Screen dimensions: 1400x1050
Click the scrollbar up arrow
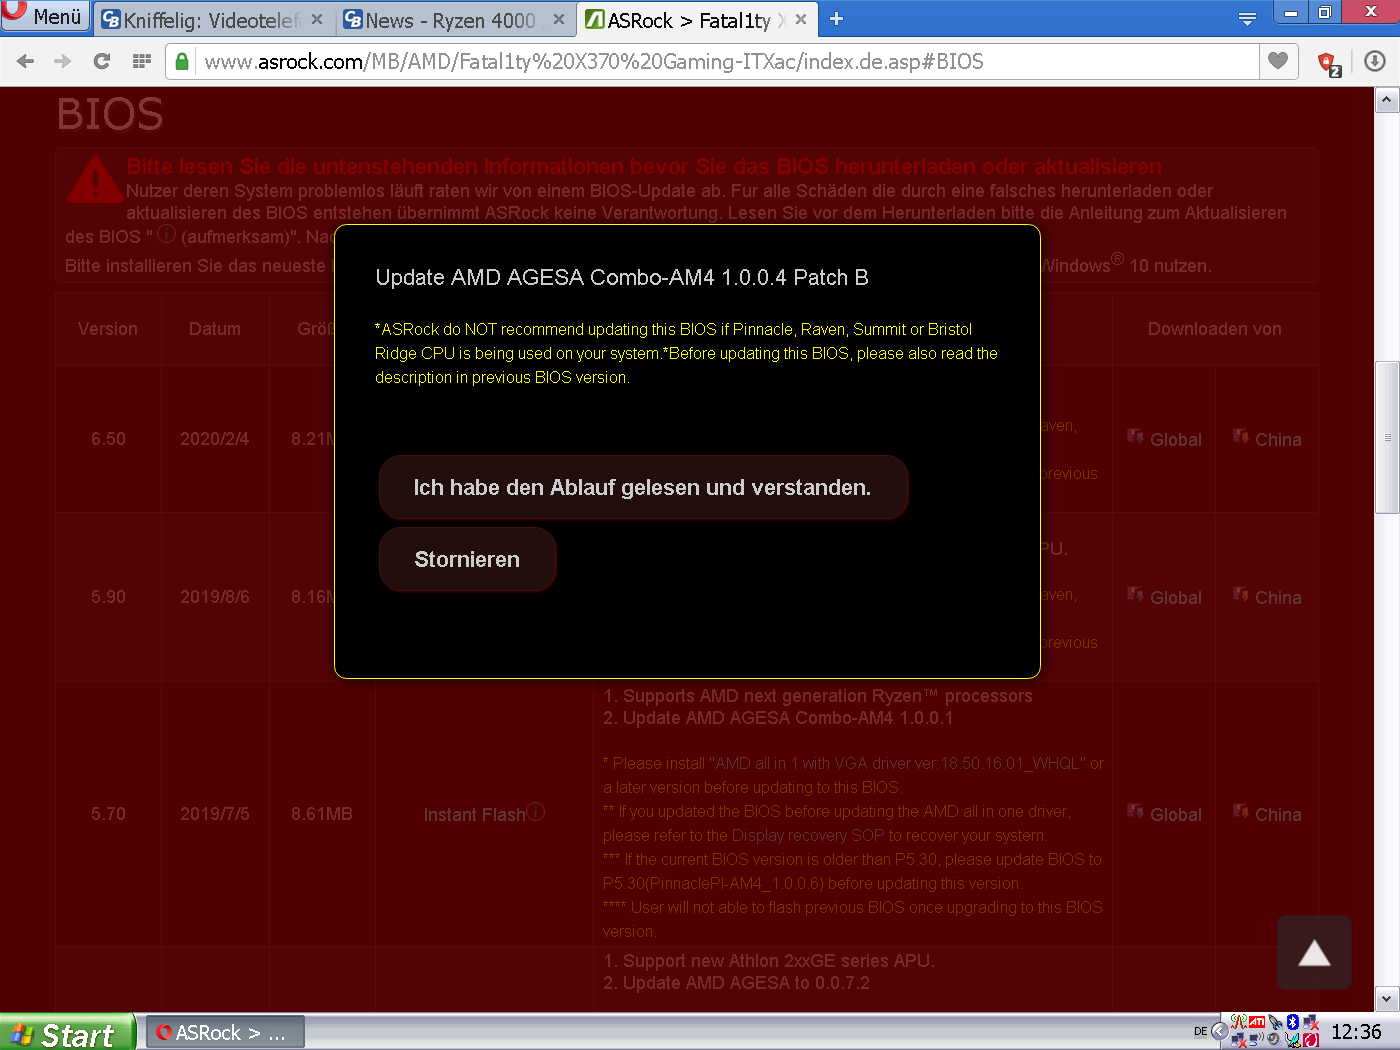[x=1387, y=100]
